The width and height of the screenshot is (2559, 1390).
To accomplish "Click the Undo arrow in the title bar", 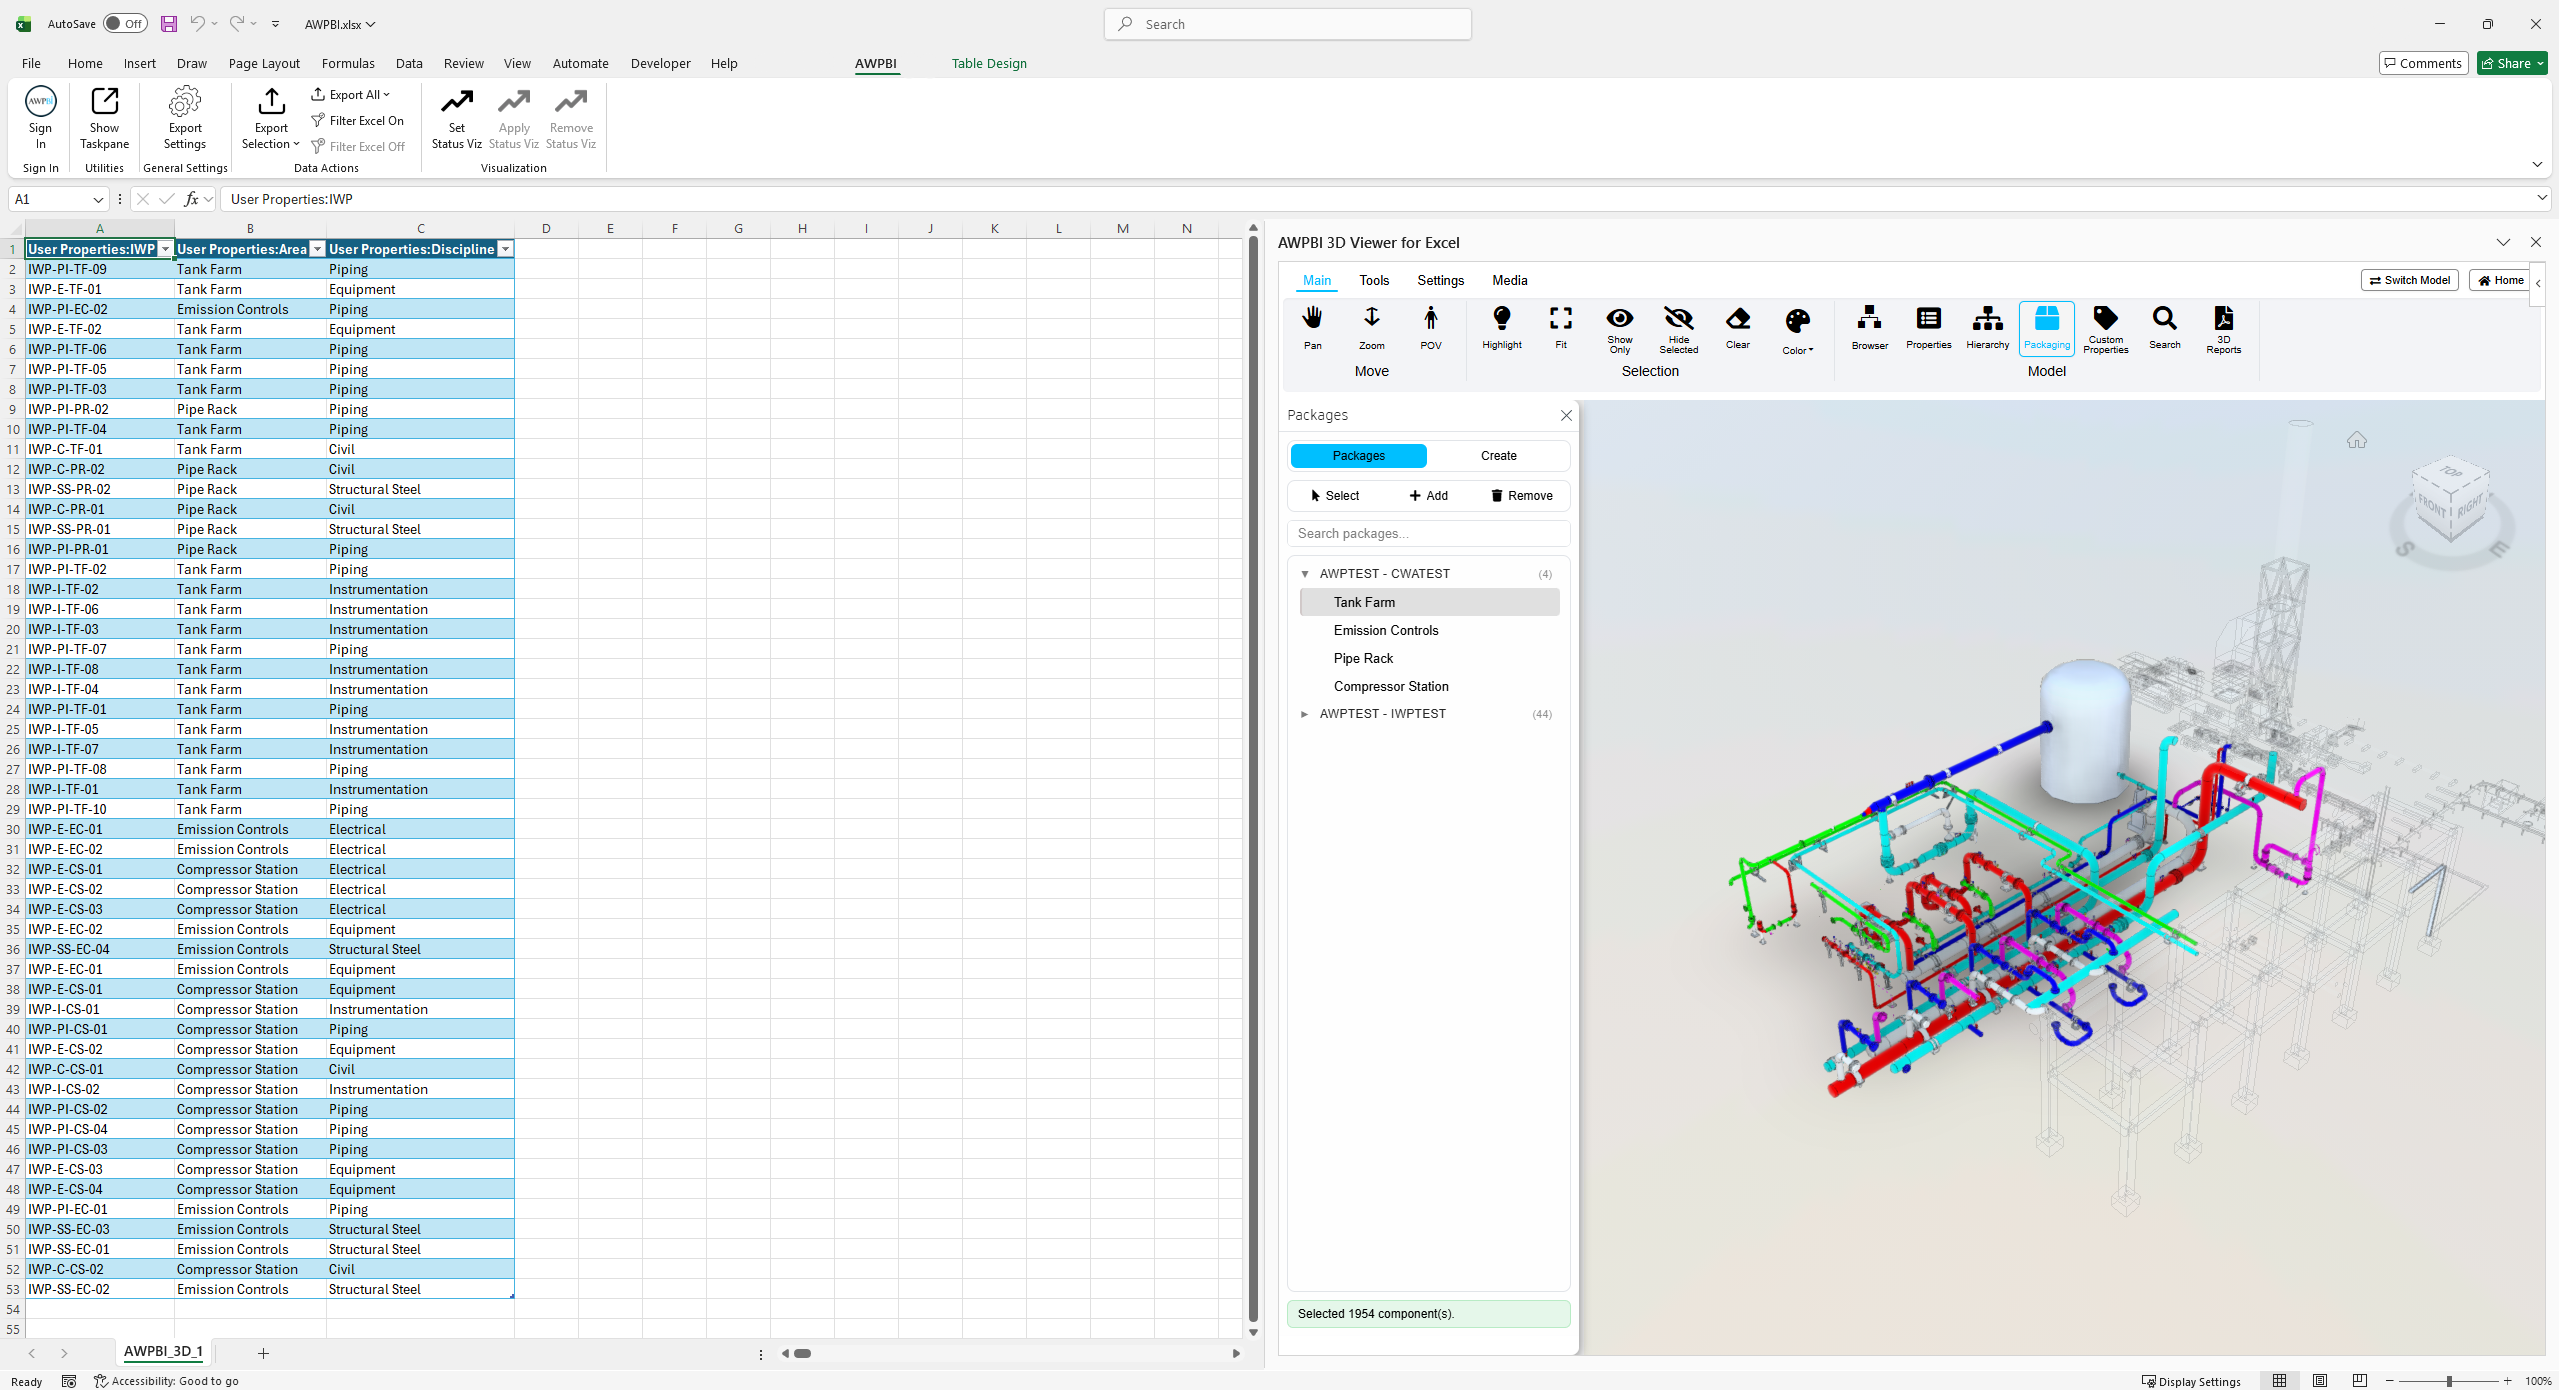I will (197, 24).
